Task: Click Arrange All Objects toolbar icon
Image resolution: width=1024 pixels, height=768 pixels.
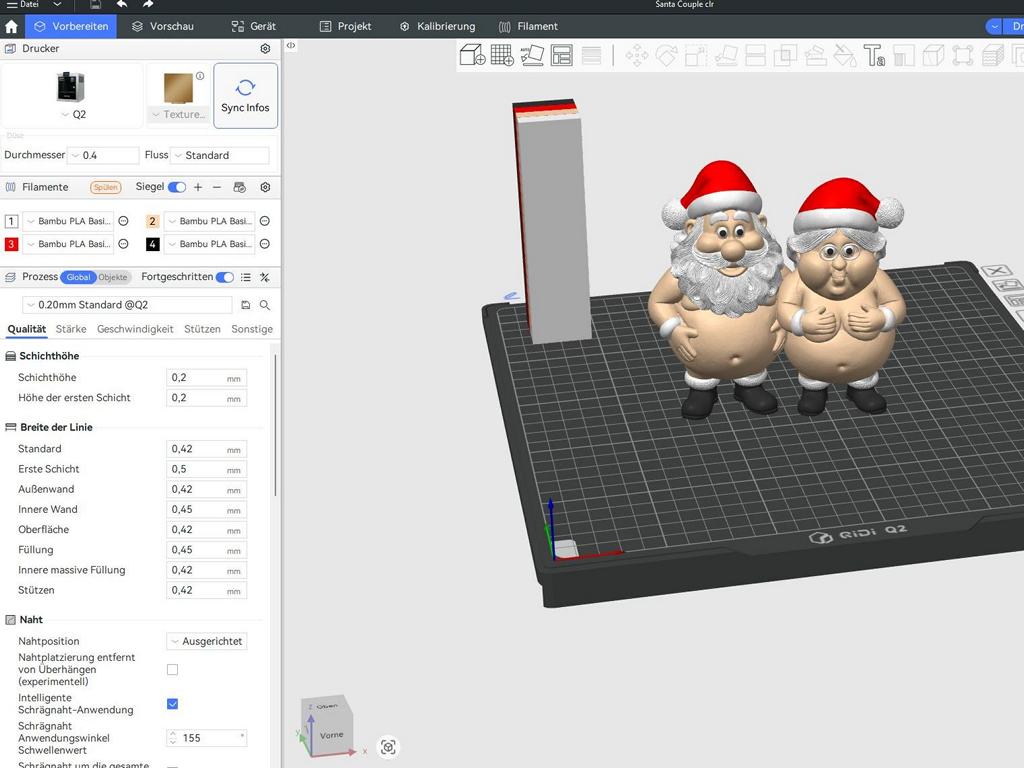Action: pyautogui.click(x=562, y=55)
